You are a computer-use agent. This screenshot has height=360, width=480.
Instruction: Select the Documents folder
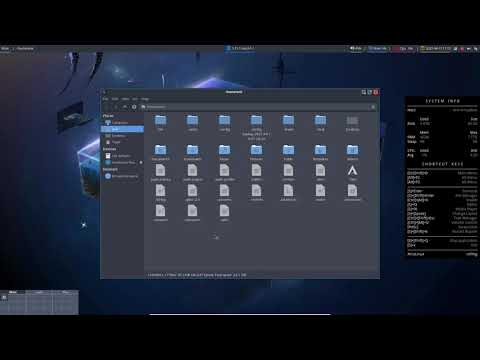pos(160,153)
